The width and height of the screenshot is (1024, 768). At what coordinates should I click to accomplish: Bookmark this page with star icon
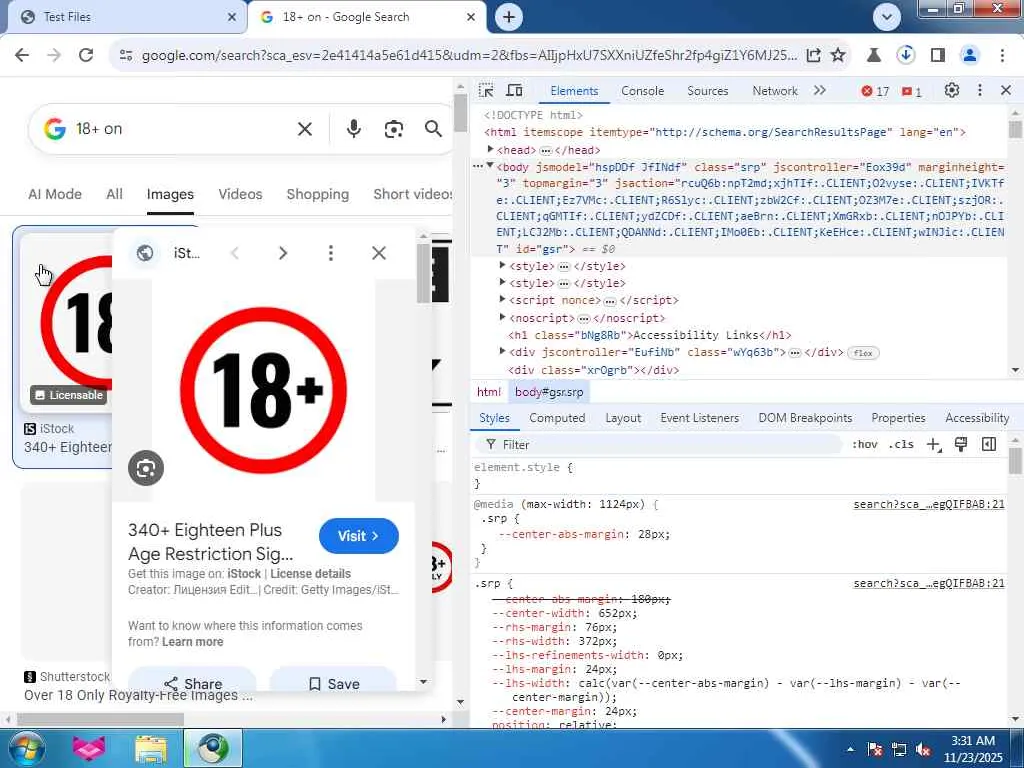click(838, 55)
